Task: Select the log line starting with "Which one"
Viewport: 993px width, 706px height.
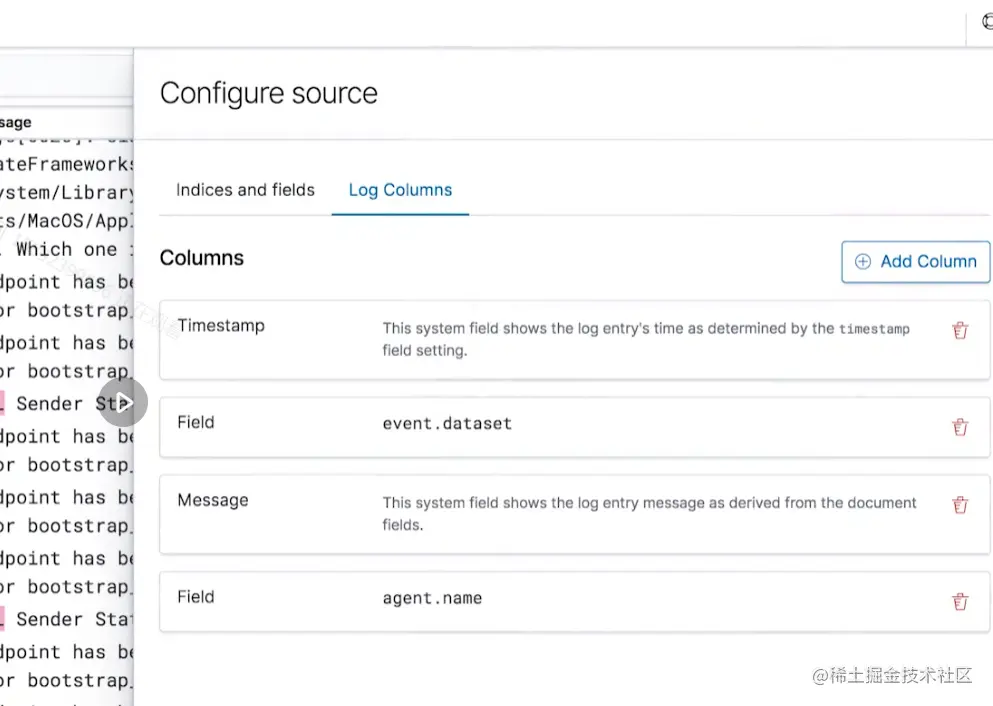Action: point(66,250)
